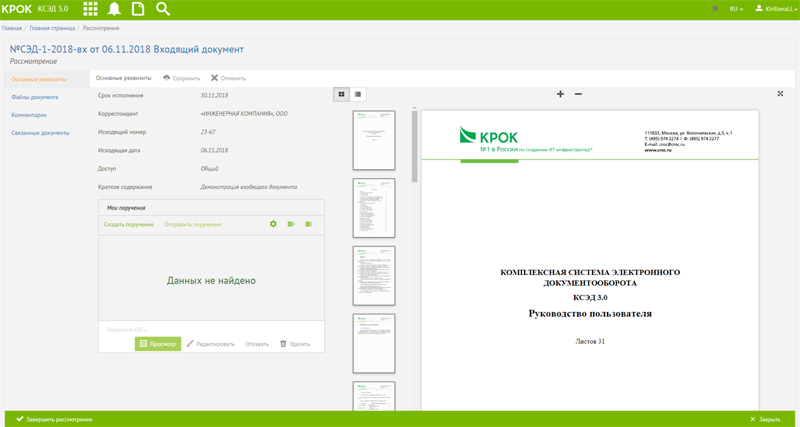Click correspondent «ИНЖЕНЕРНАЯ КОМПАНИЯ», ООО
This screenshot has height=427, width=800.
(244, 114)
